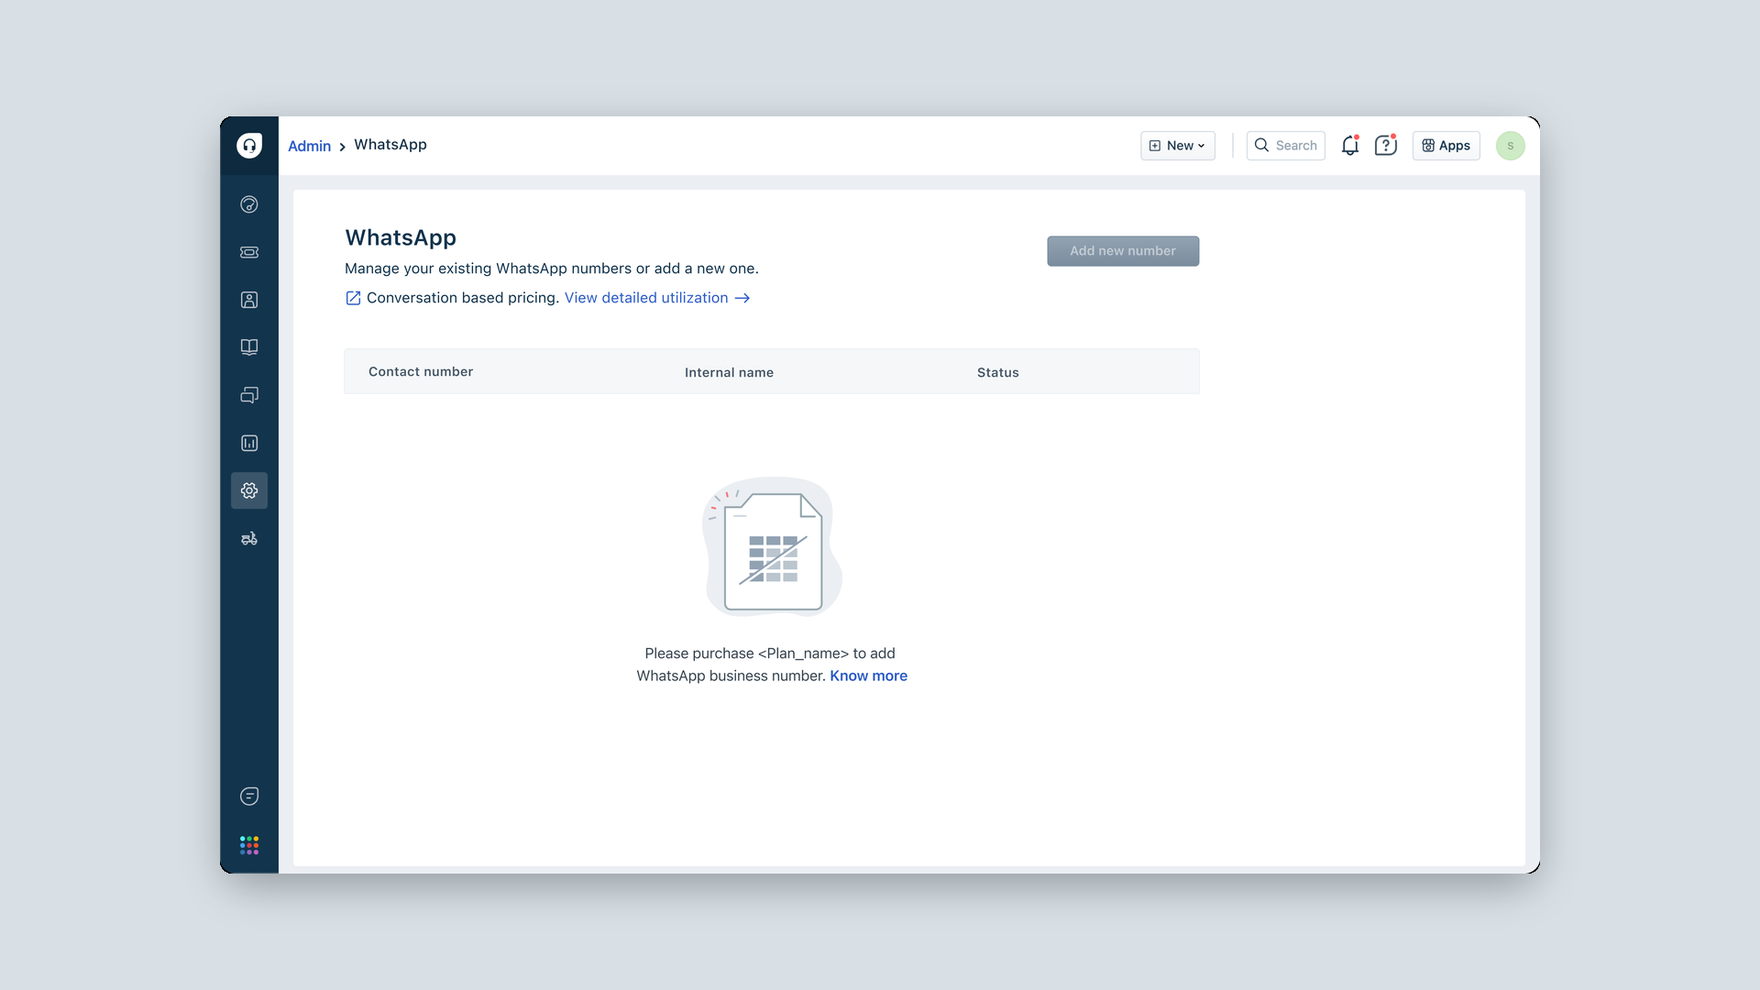
Task: Open the help question mark icon
Action: (x=1385, y=146)
